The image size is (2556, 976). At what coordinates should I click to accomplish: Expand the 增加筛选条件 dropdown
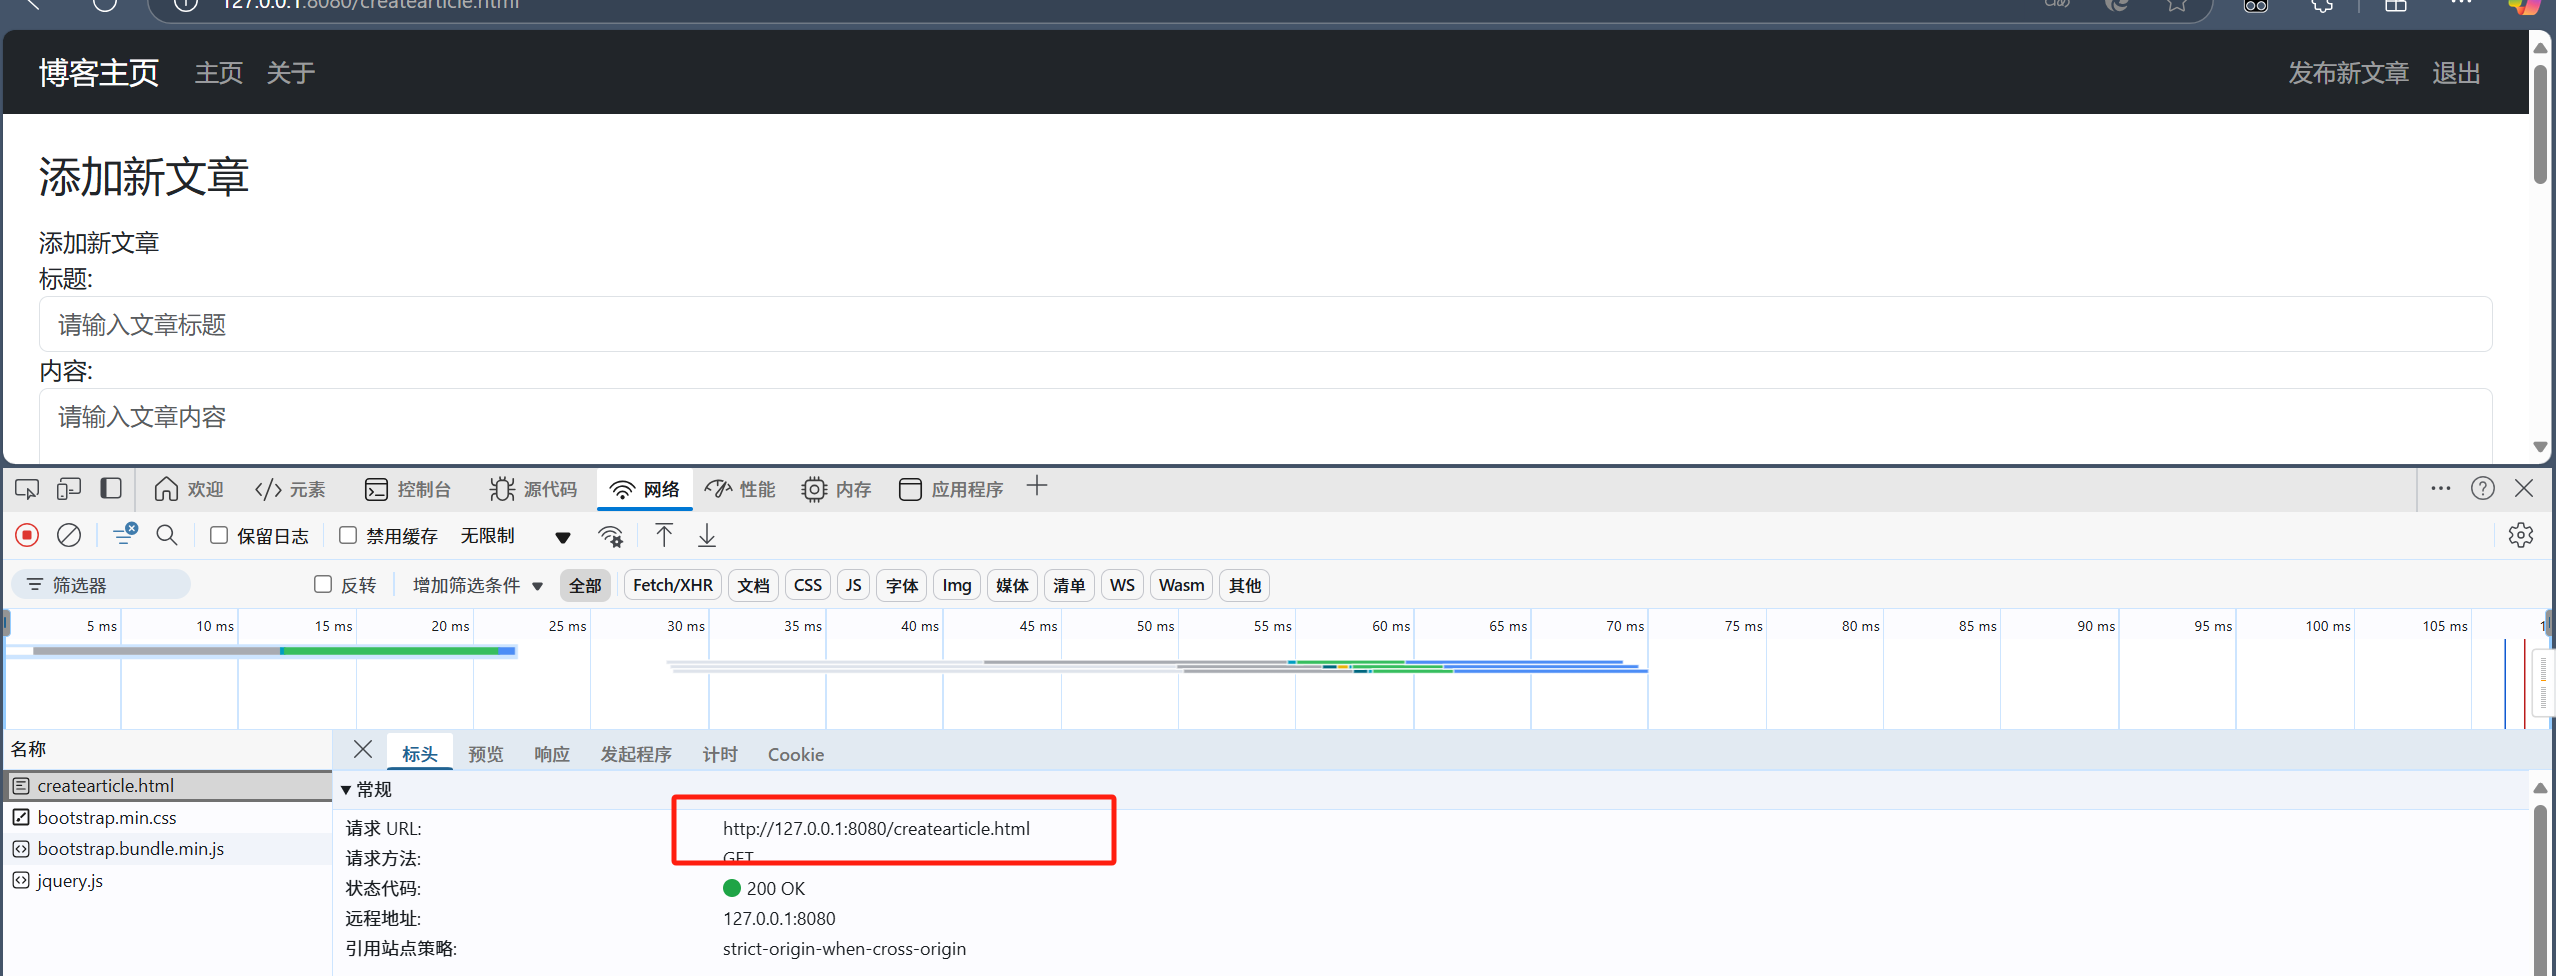pos(477,586)
